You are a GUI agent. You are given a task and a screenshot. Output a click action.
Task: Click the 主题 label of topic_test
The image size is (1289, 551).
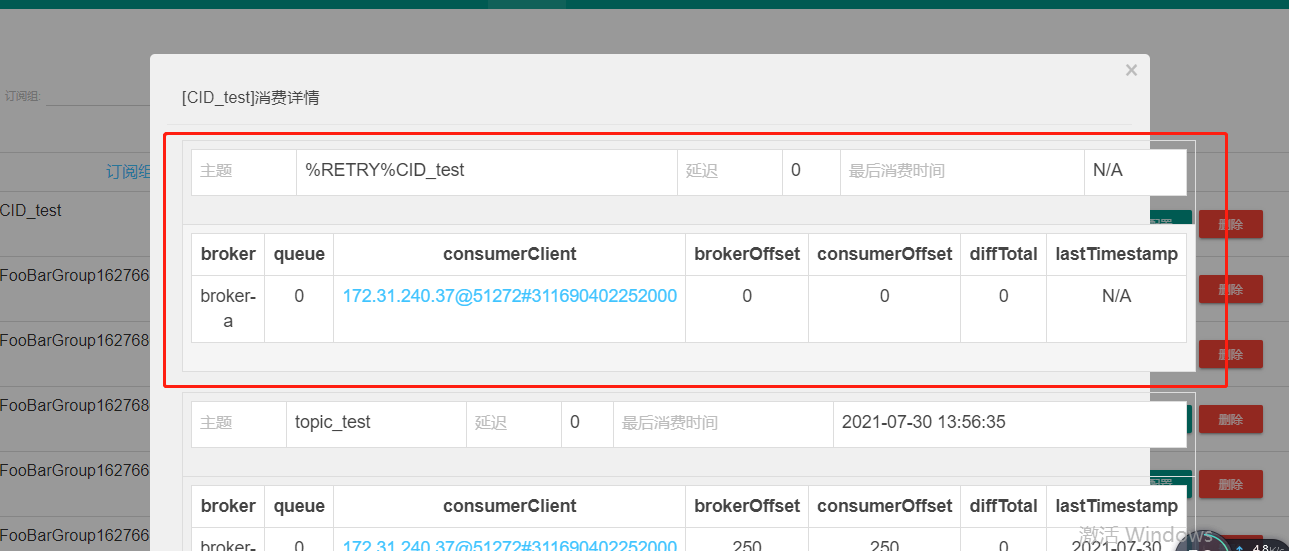point(216,423)
